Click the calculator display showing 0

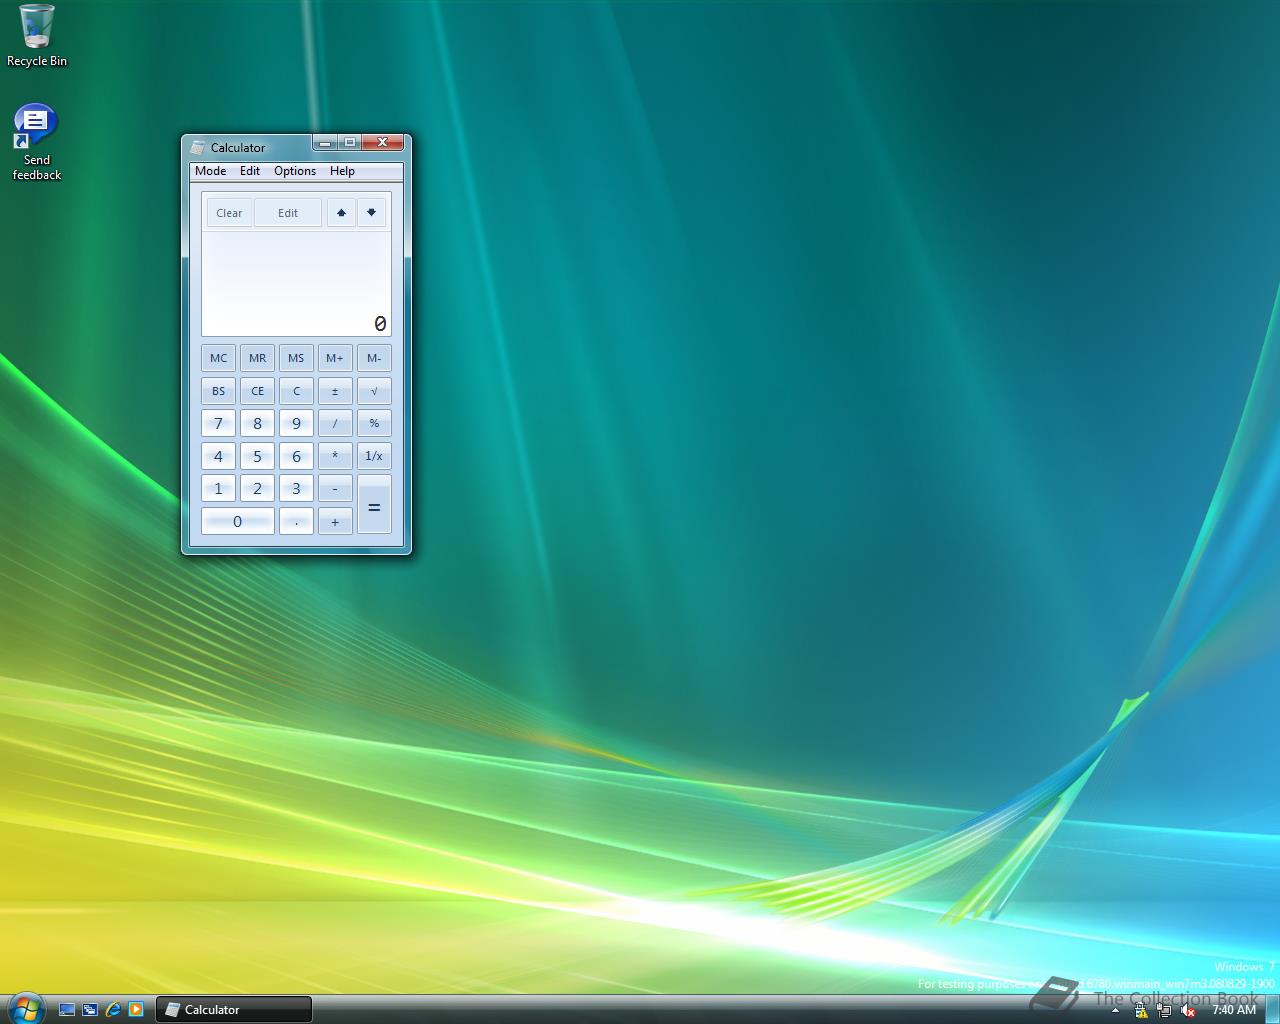click(297, 284)
